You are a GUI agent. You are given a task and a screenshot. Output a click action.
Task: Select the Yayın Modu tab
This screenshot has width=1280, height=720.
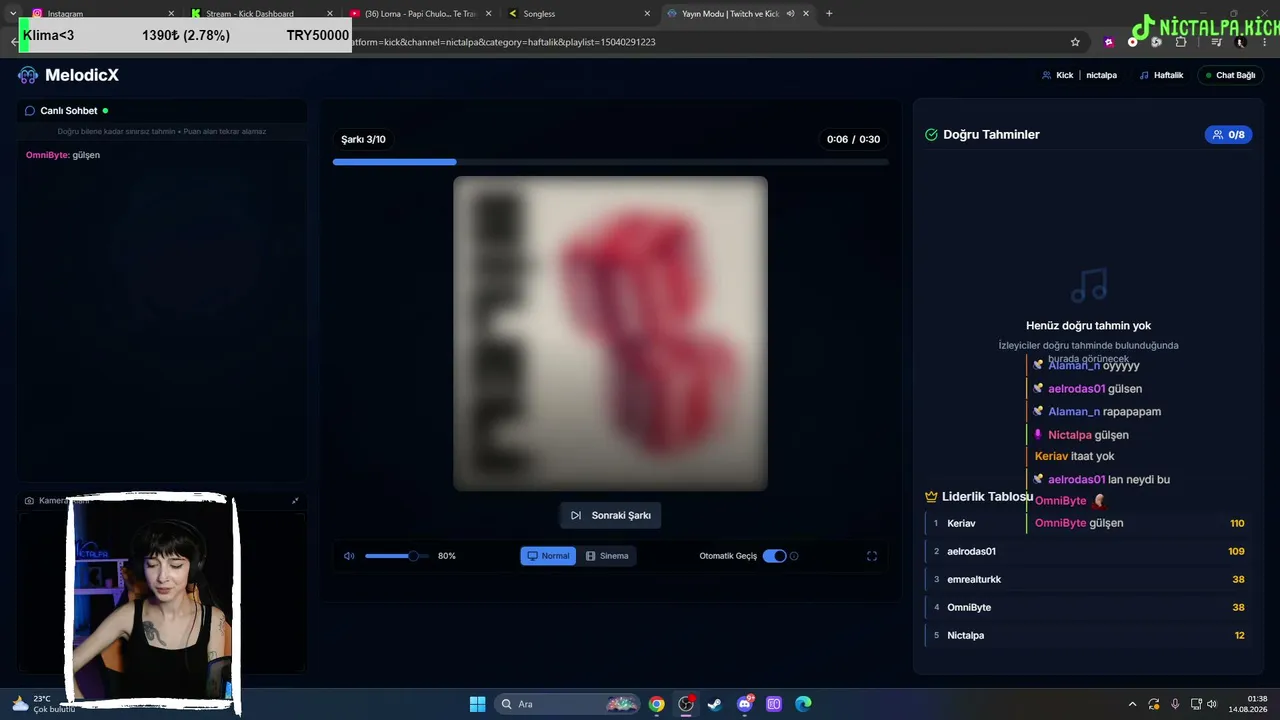click(x=738, y=14)
